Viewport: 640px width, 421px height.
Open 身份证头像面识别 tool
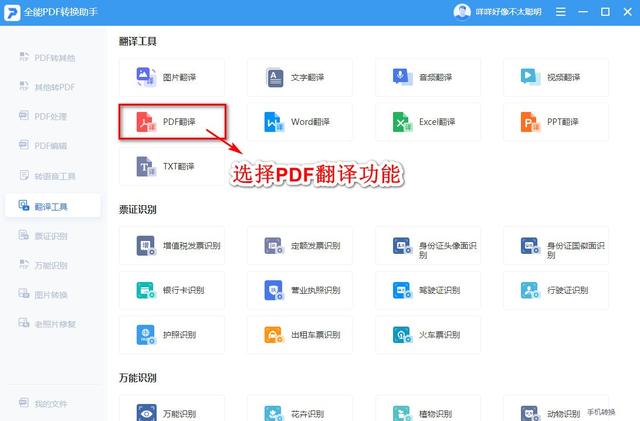pyautogui.click(x=428, y=246)
